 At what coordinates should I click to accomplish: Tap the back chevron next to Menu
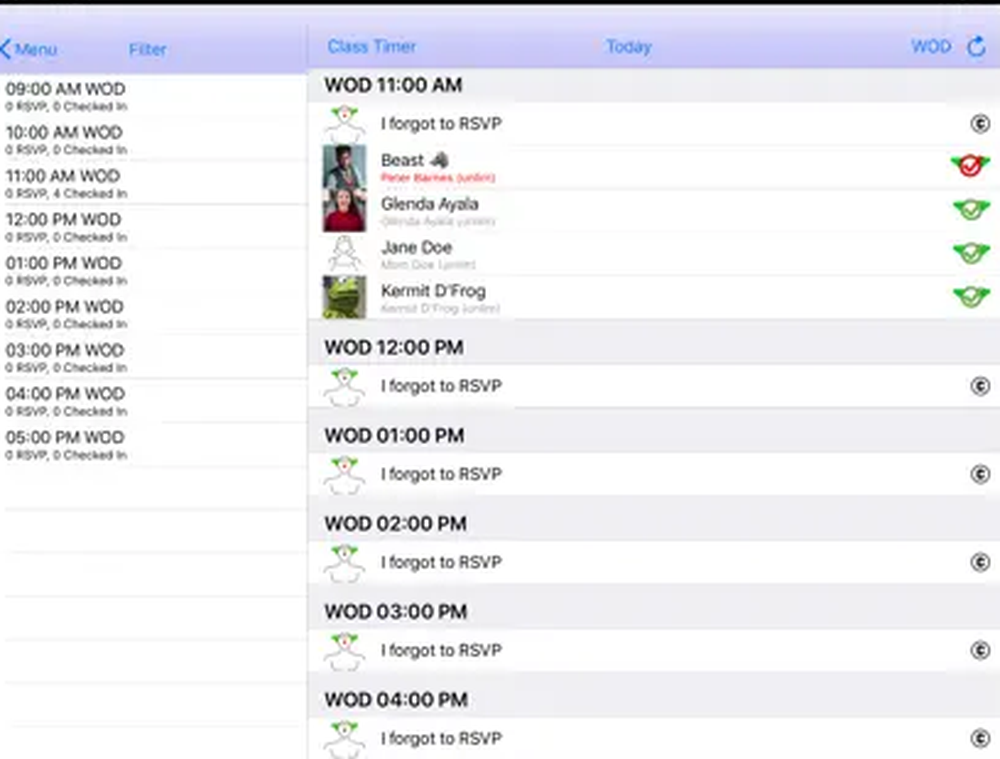(6, 48)
